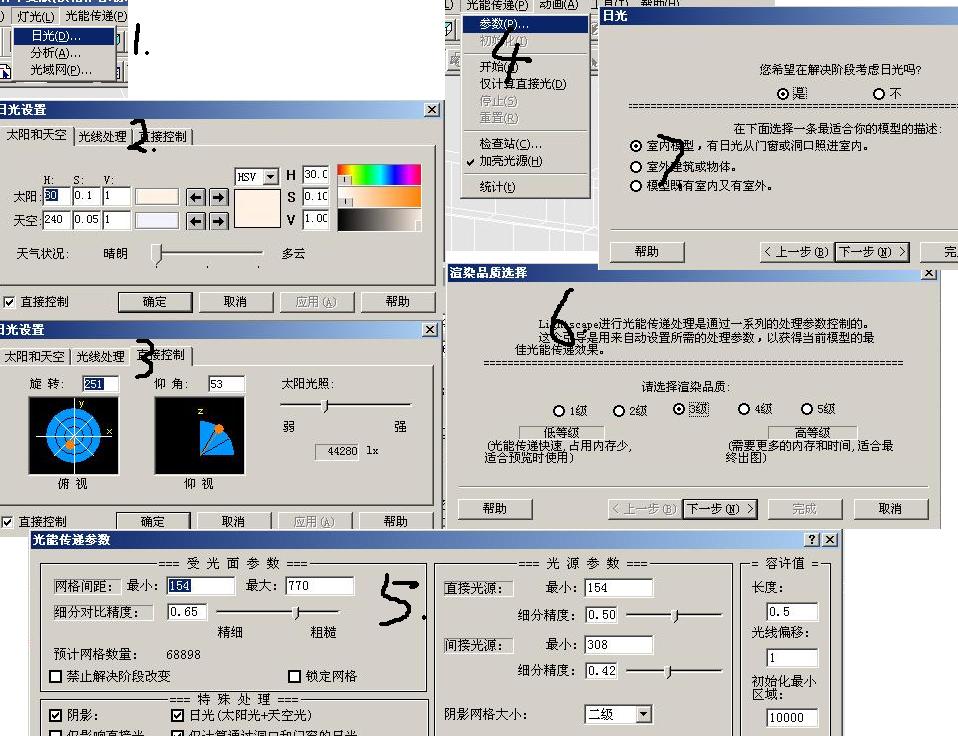Click 确定 in the 日光设置 dialog with 太阳光照
This screenshot has height=736, width=958.
[x=153, y=521]
